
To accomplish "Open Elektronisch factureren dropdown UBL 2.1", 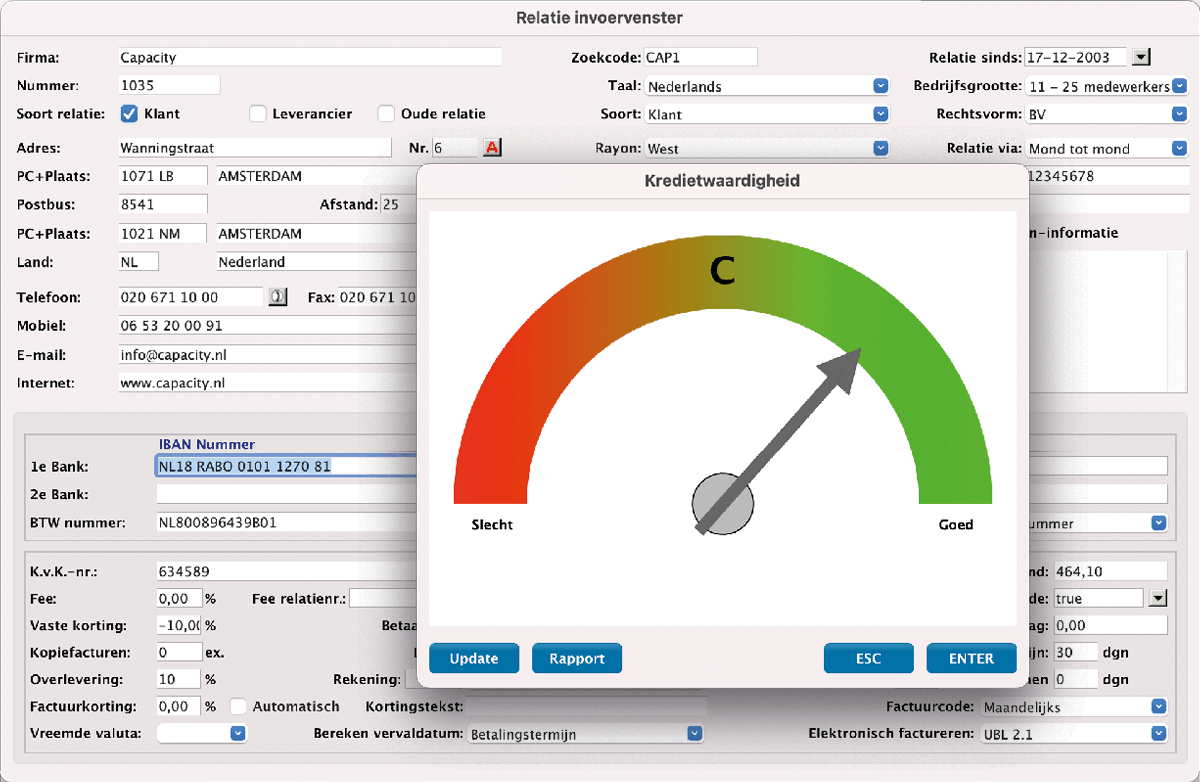I will coord(1073,734).
